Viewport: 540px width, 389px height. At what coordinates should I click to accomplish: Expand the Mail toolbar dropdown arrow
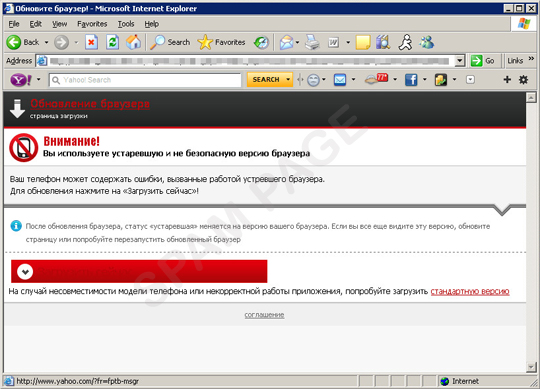(298, 43)
